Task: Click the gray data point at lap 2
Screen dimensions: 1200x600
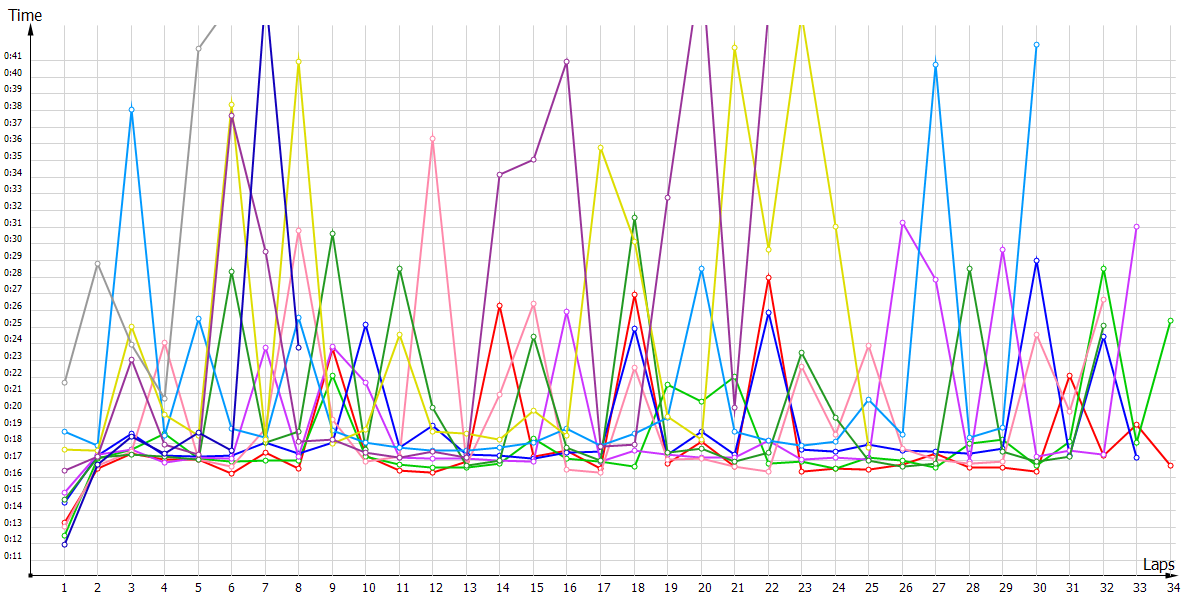Action: pos(98,263)
